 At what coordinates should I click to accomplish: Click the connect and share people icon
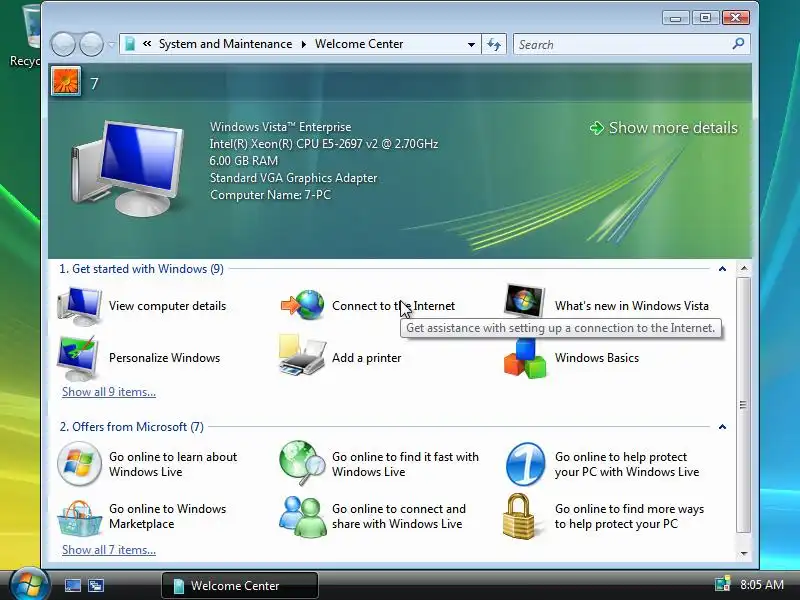click(x=303, y=516)
